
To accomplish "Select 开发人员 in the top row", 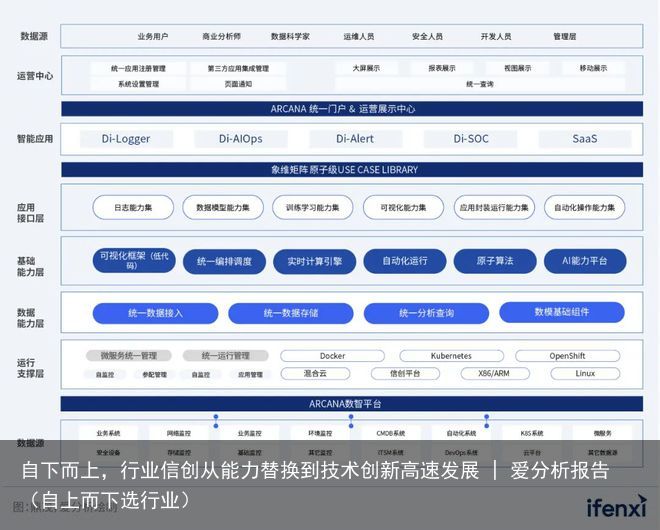I will 496,37.
